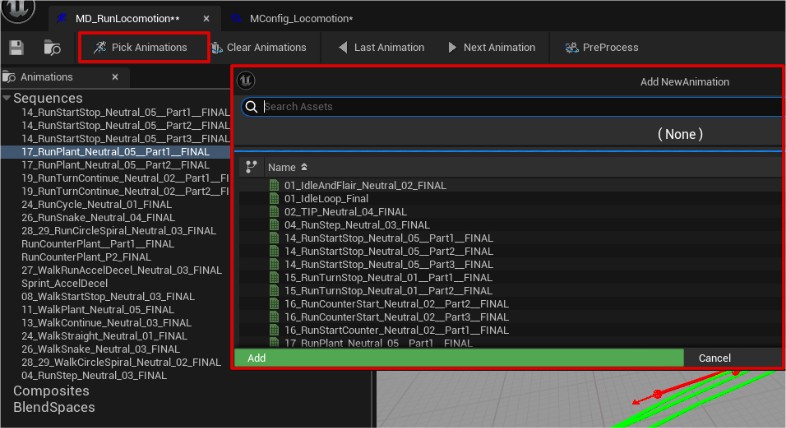Select 17_RunPlant_Neutral_05__Part1__FINAL in Sequences
786x428 pixels.
click(x=115, y=152)
